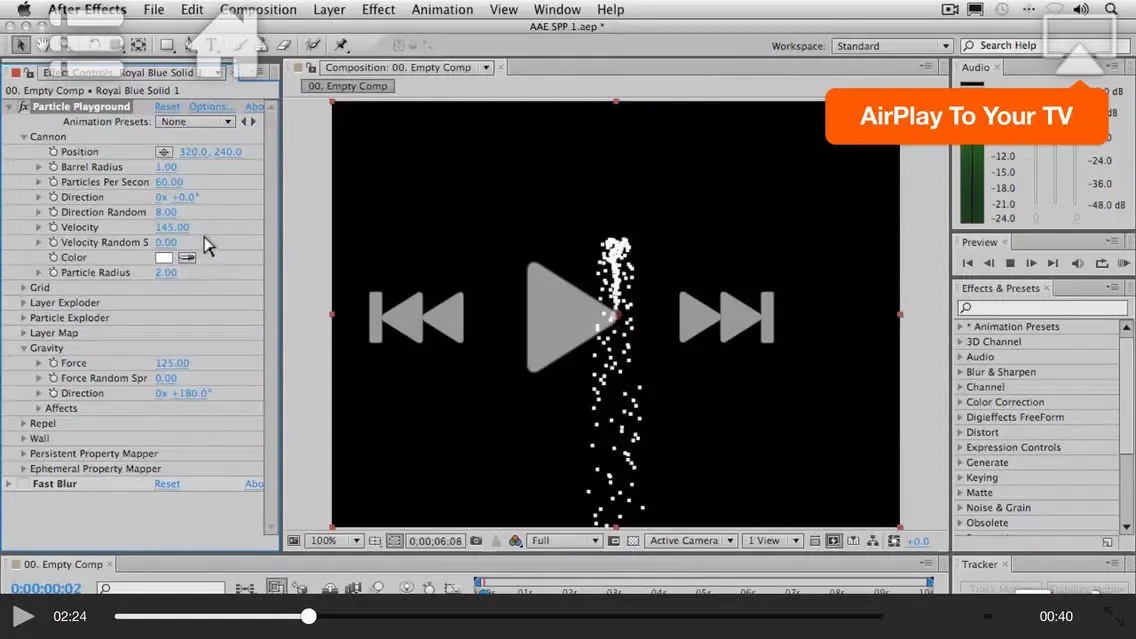
Task: Toggle the Particle Playground fx switch
Action: tap(23, 106)
